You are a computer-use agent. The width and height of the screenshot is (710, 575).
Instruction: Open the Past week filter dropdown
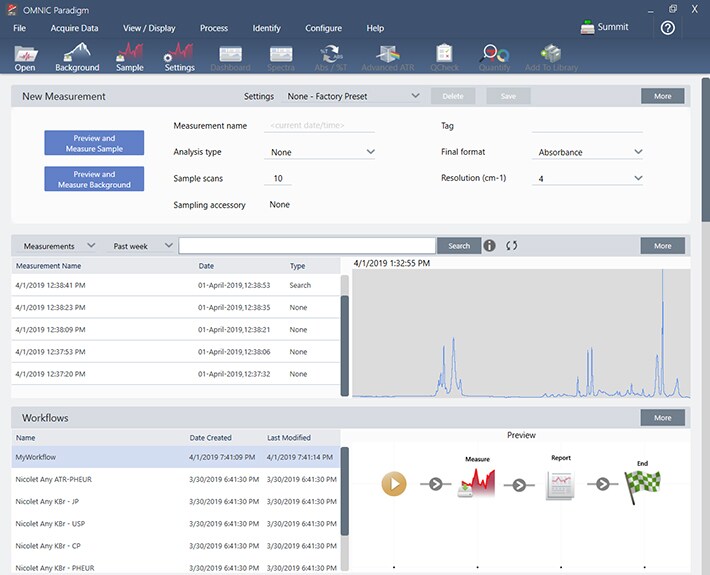[141, 245]
